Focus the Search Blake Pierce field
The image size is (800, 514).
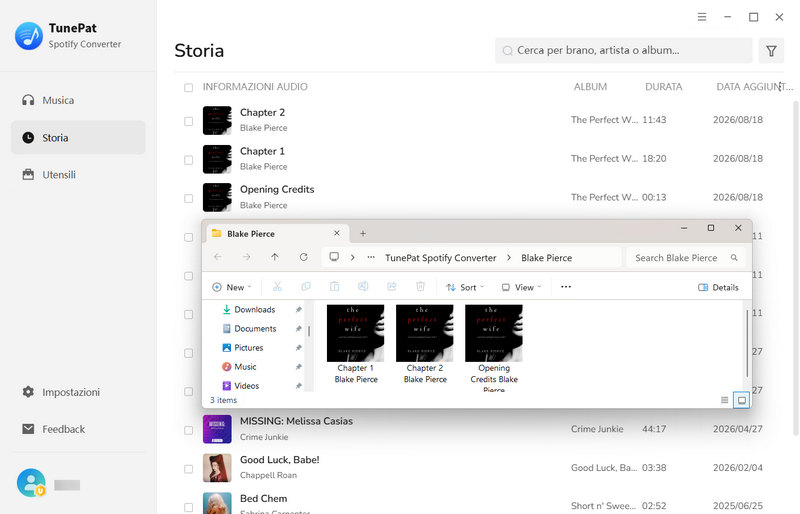tap(686, 258)
